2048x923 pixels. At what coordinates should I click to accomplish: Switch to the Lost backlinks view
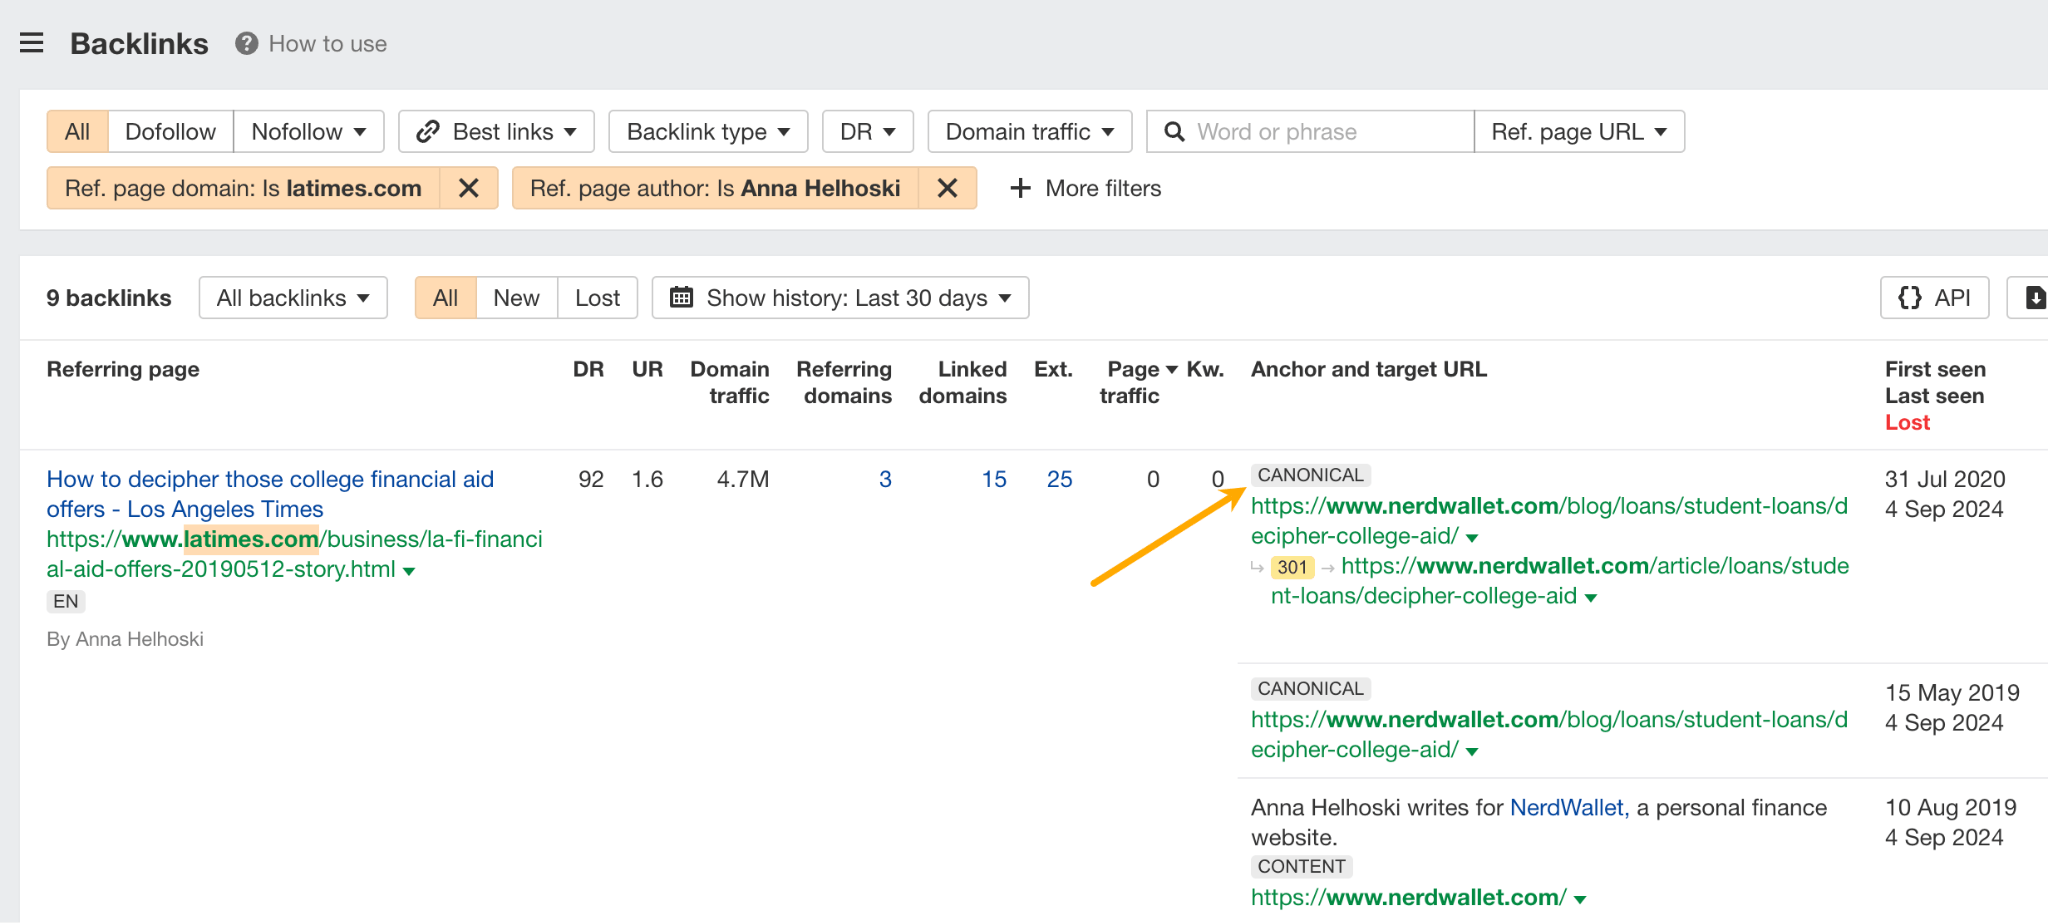tap(597, 297)
